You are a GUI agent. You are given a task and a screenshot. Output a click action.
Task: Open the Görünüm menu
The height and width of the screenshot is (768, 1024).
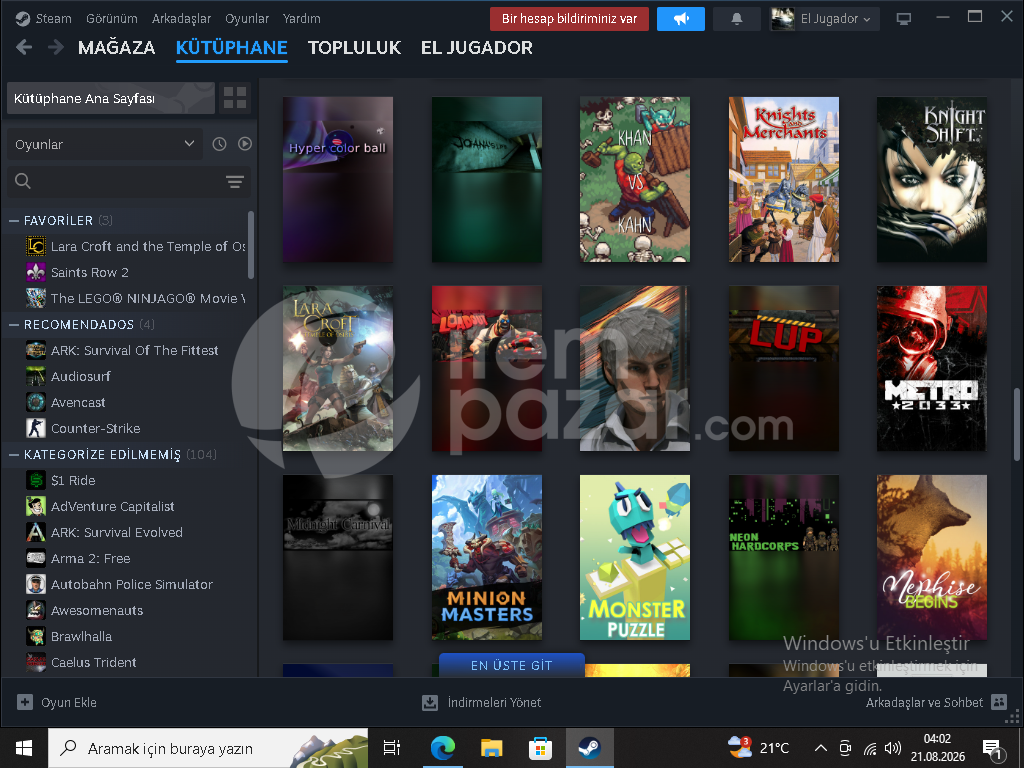pos(112,18)
